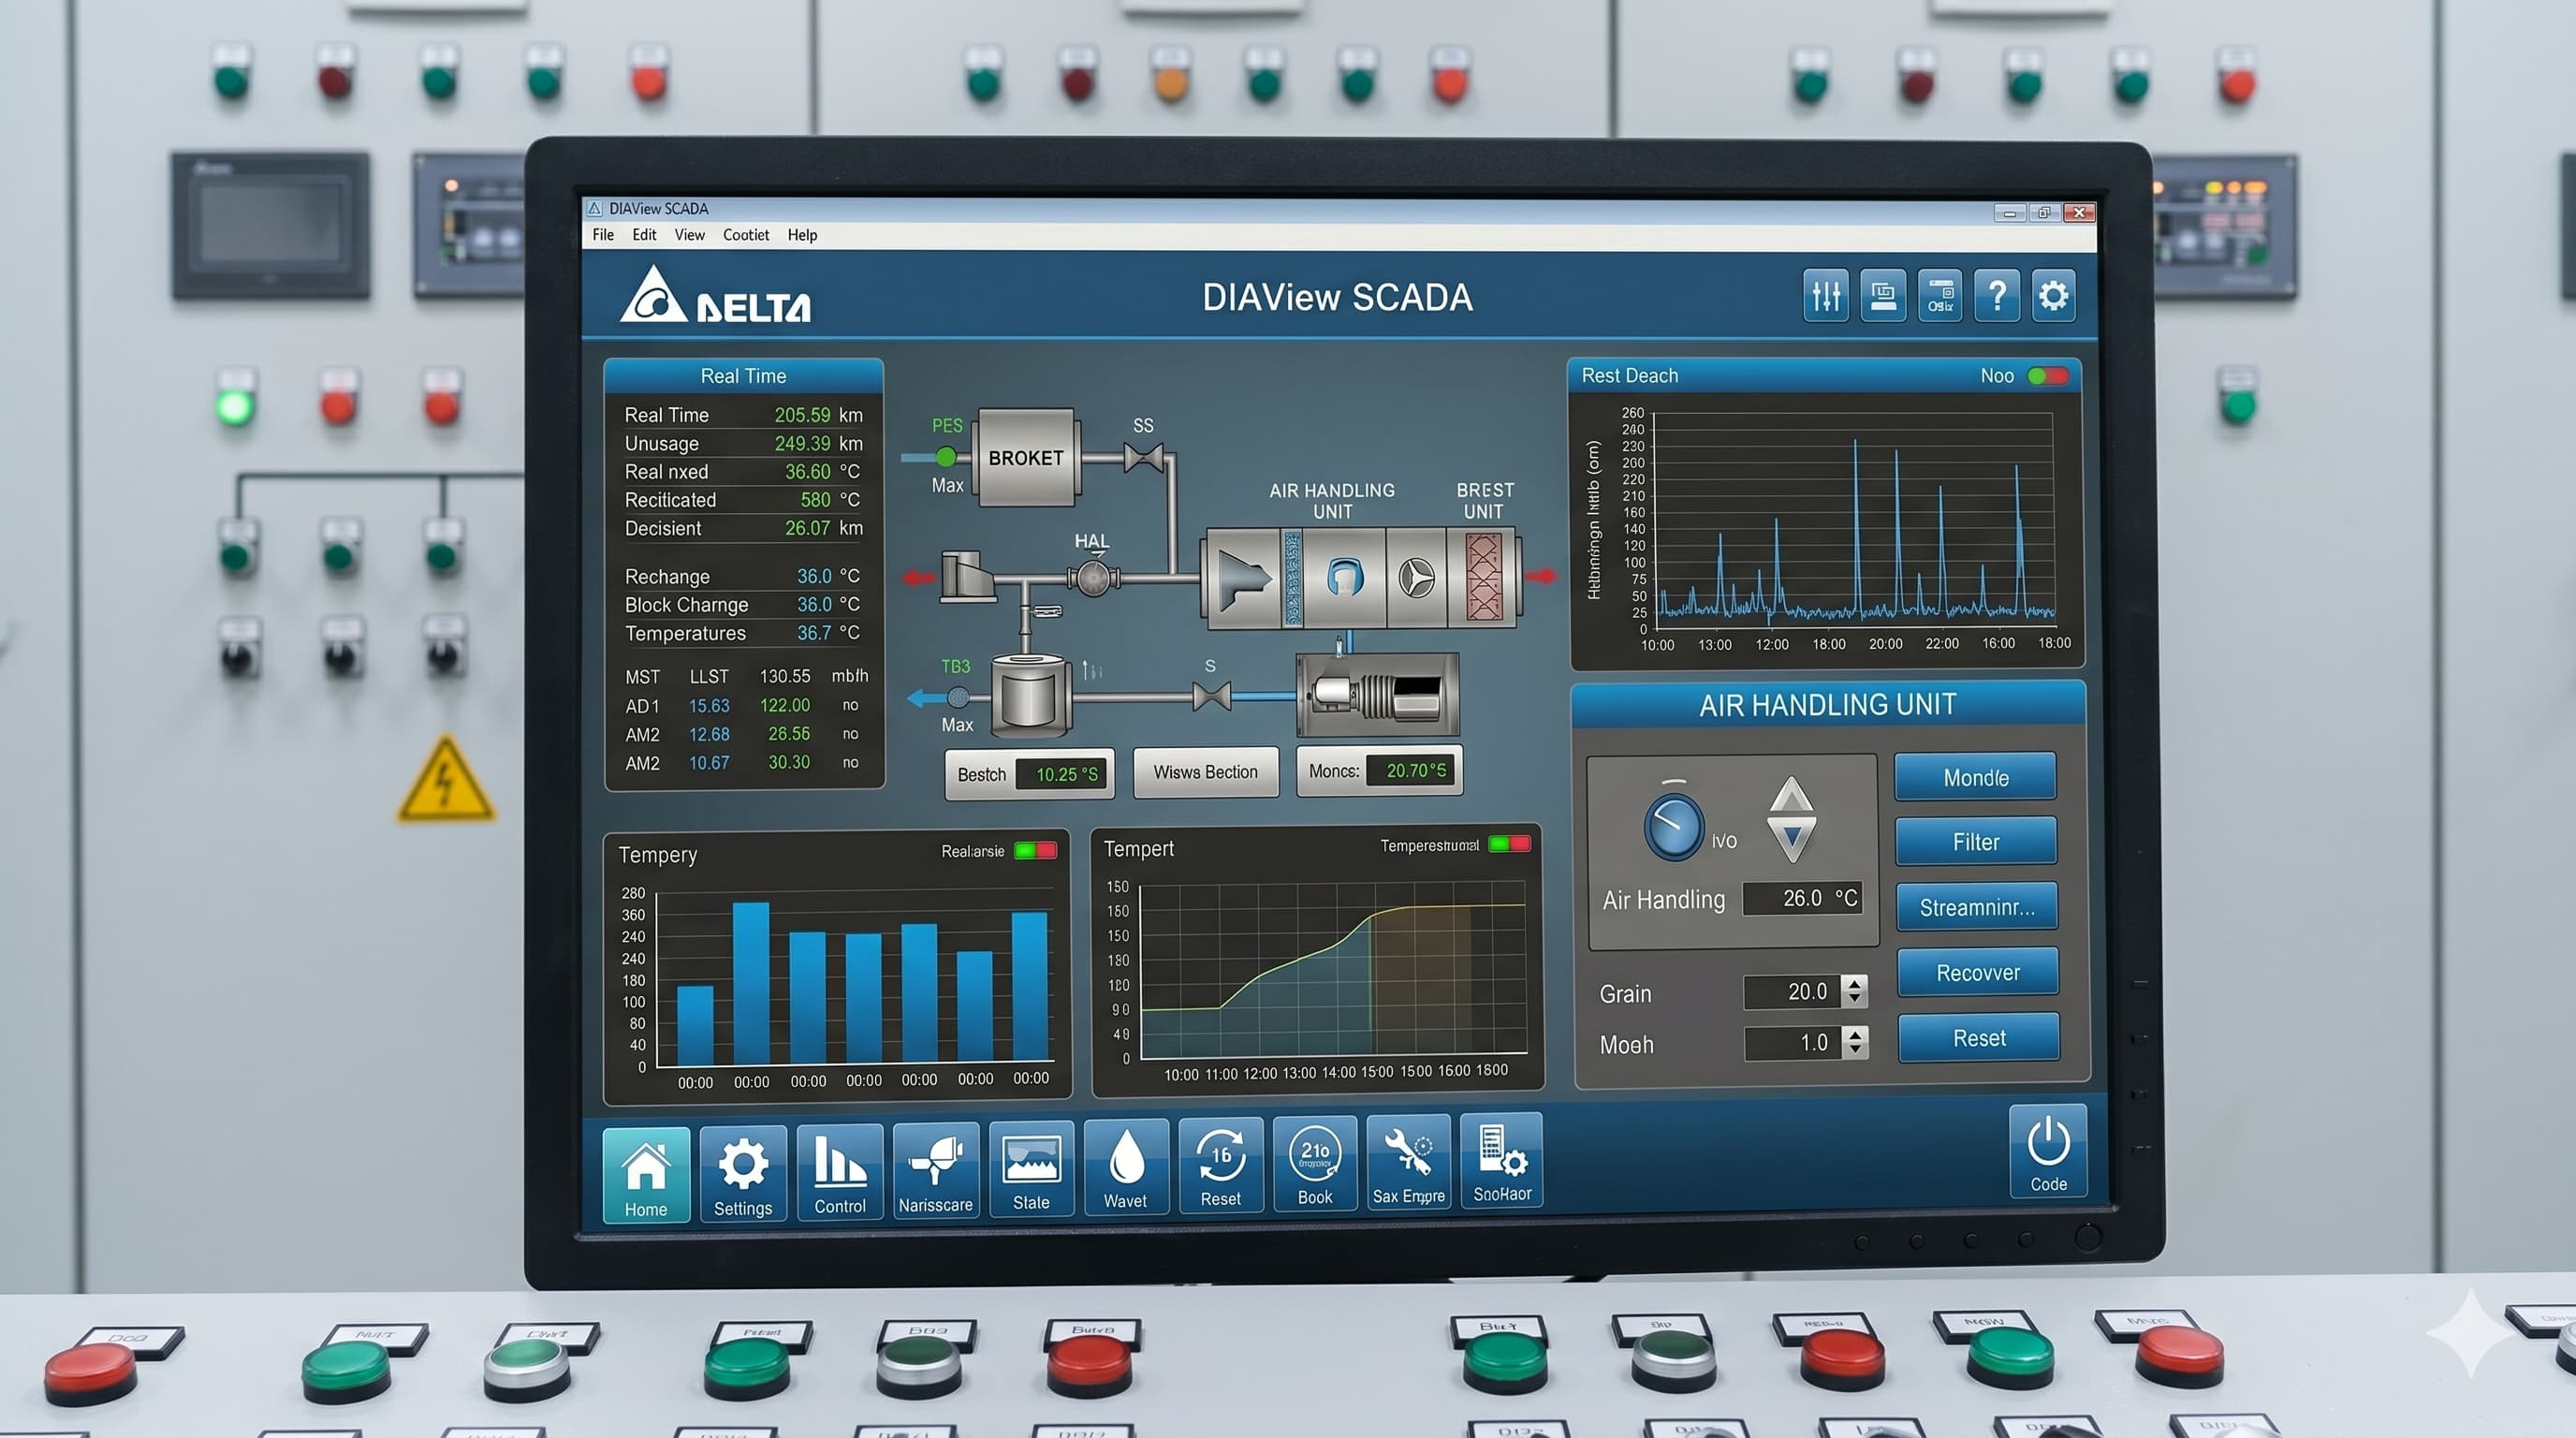Image resolution: width=2576 pixels, height=1438 pixels.
Task: Toggle the Noo switch in Rest Deach
Action: [2047, 376]
